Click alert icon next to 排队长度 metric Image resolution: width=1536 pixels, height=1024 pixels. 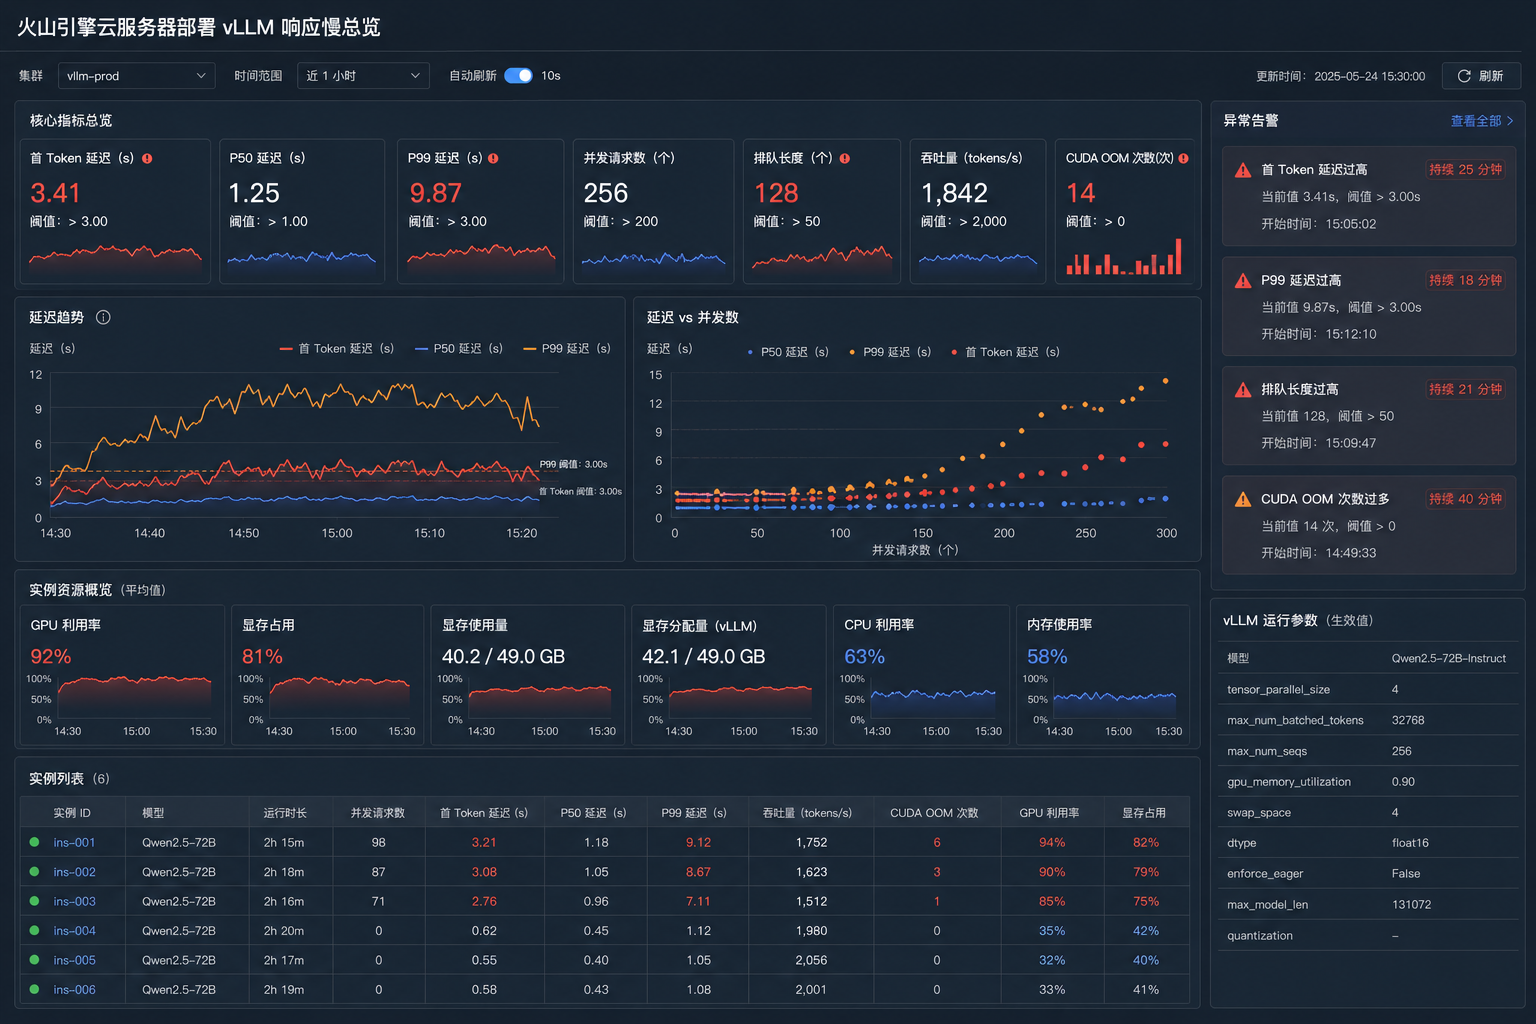(845, 158)
